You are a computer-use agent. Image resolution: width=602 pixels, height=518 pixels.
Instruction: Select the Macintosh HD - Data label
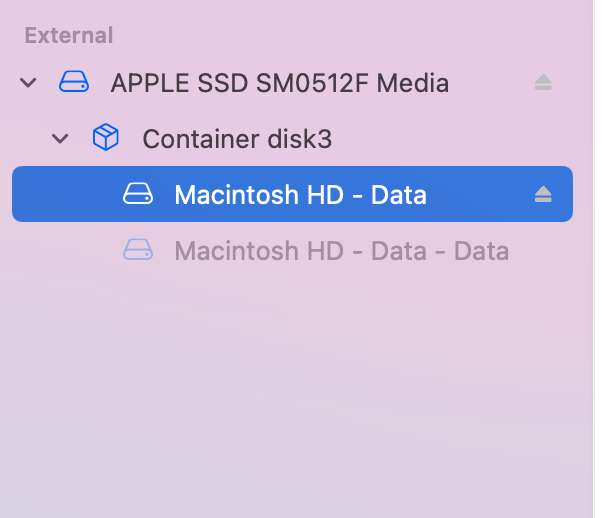pyautogui.click(x=300, y=195)
